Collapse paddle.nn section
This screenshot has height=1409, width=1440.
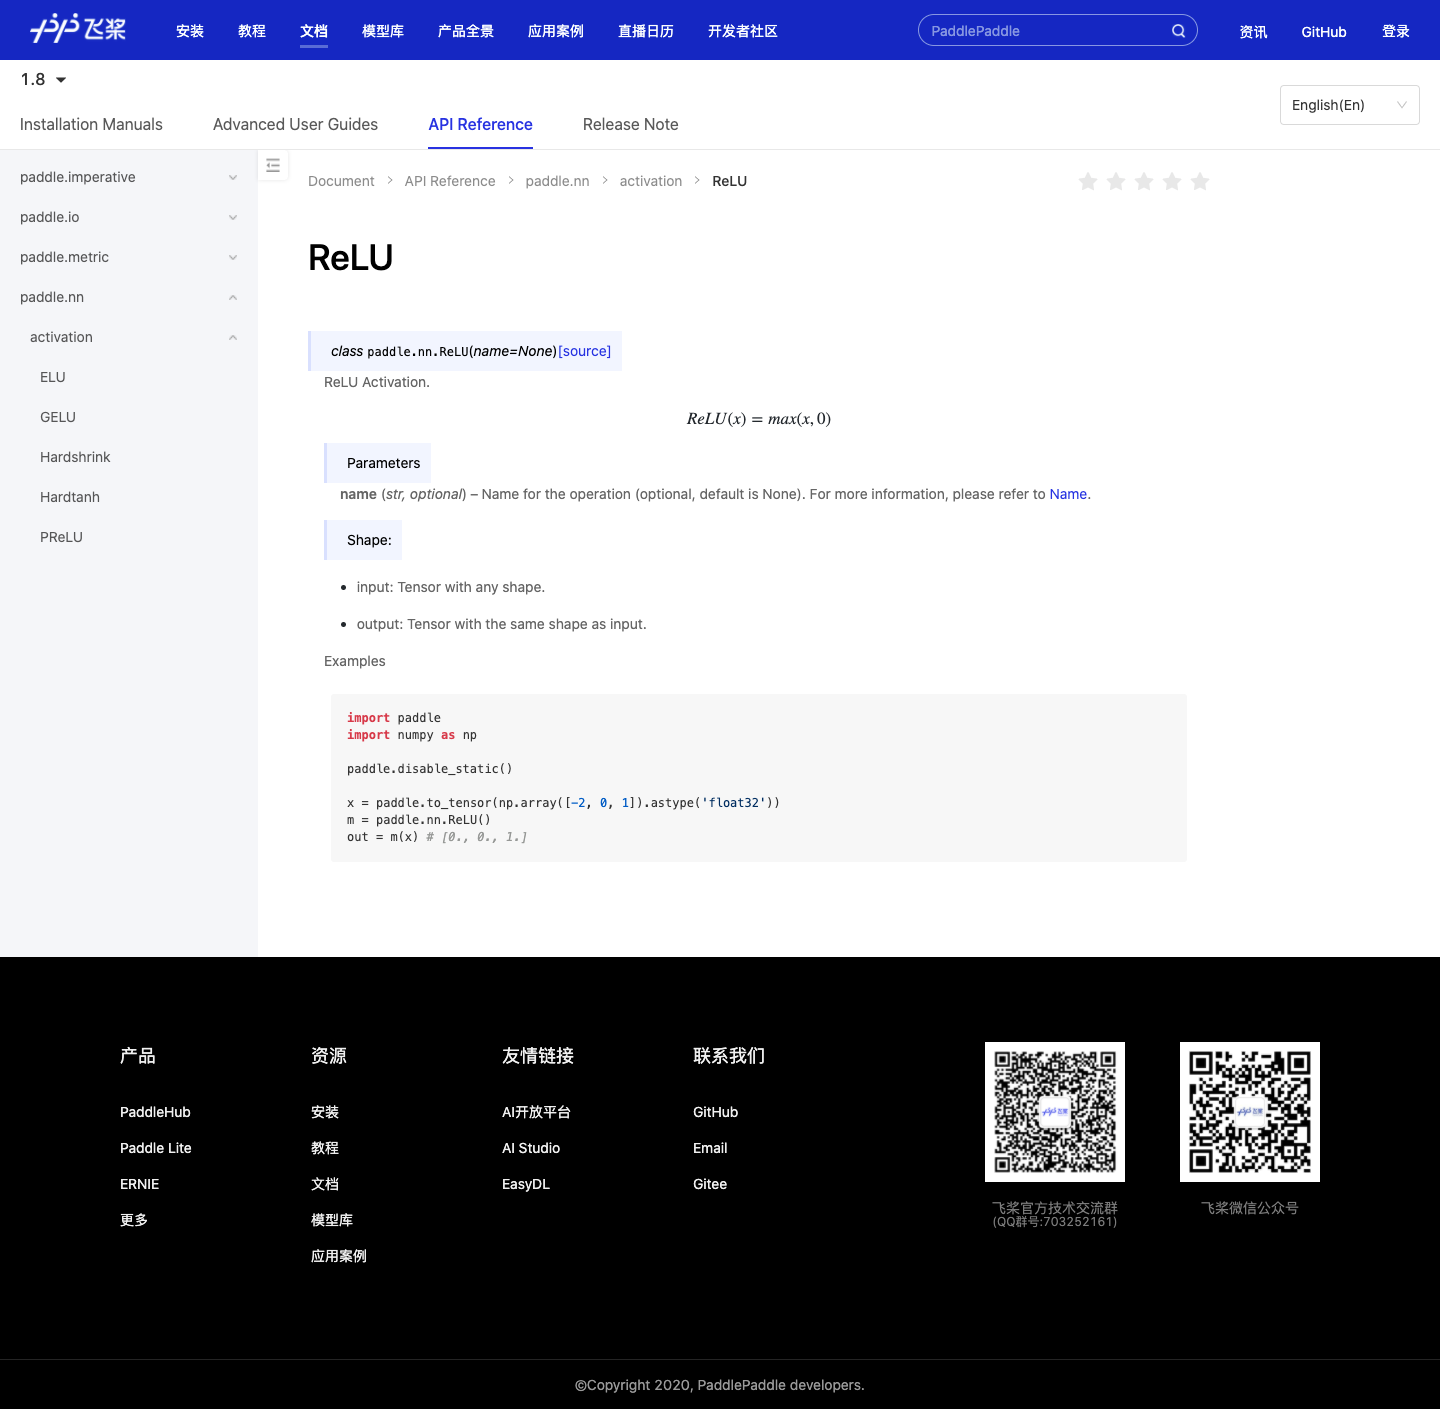click(129, 297)
